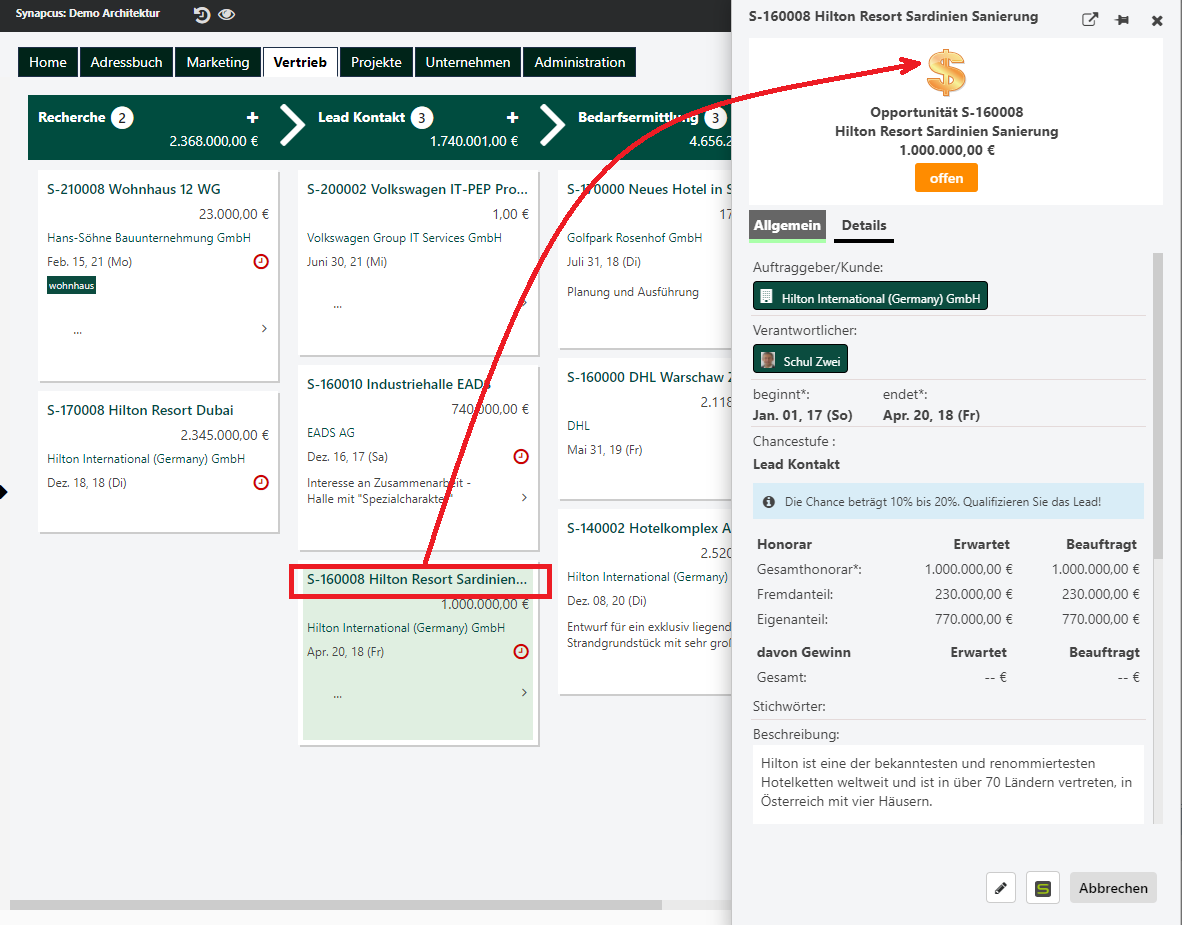Viewport: 1182px width, 925px height.
Task: Click the red alert icon on Hilton Resort Dubai
Action: 261,482
